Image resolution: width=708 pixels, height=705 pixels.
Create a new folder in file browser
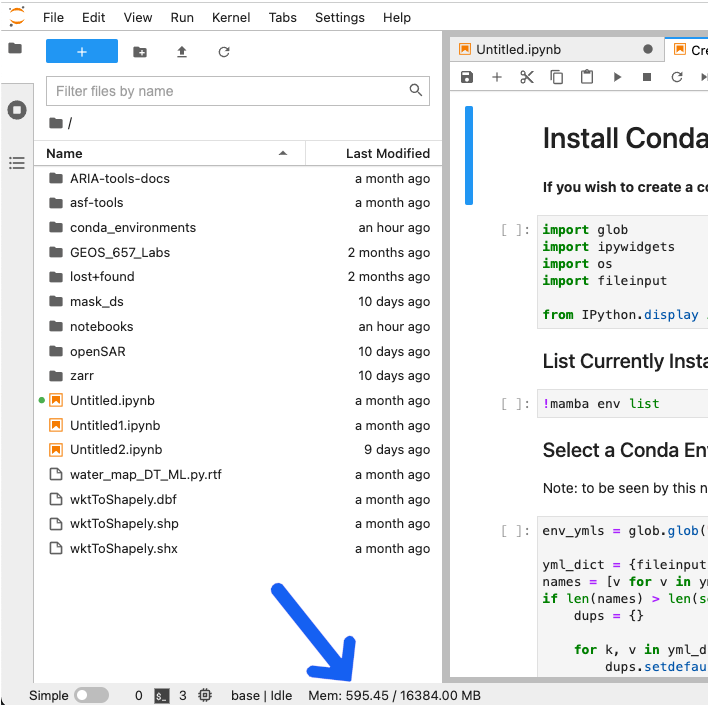coord(140,52)
